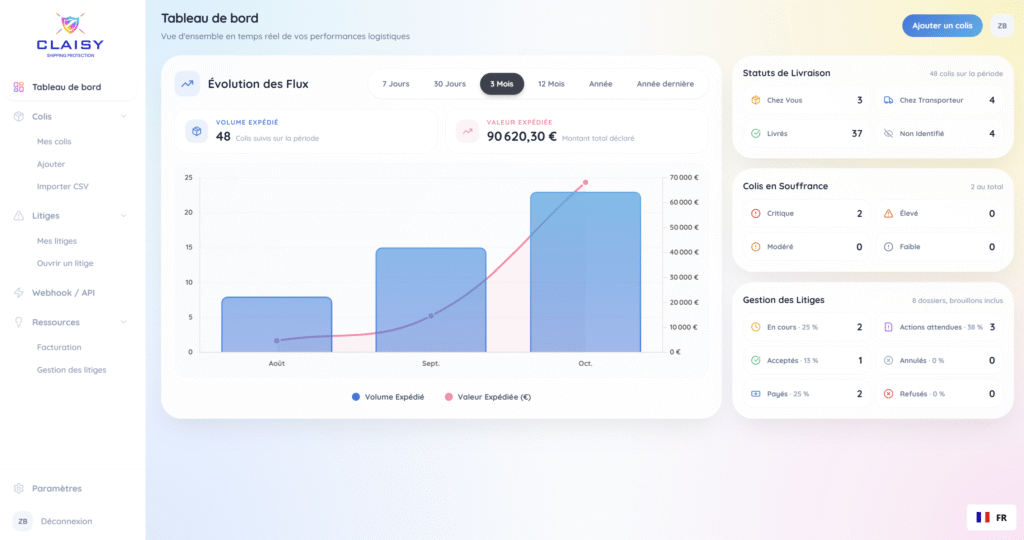Click the Oct. data point on pink line
Screen dimensions: 1024x540
pyautogui.click(x=586, y=182)
